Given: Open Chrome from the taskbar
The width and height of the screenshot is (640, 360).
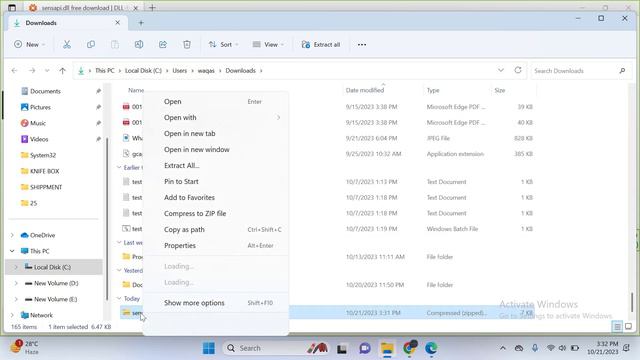Looking at the screenshot, I should [409, 348].
